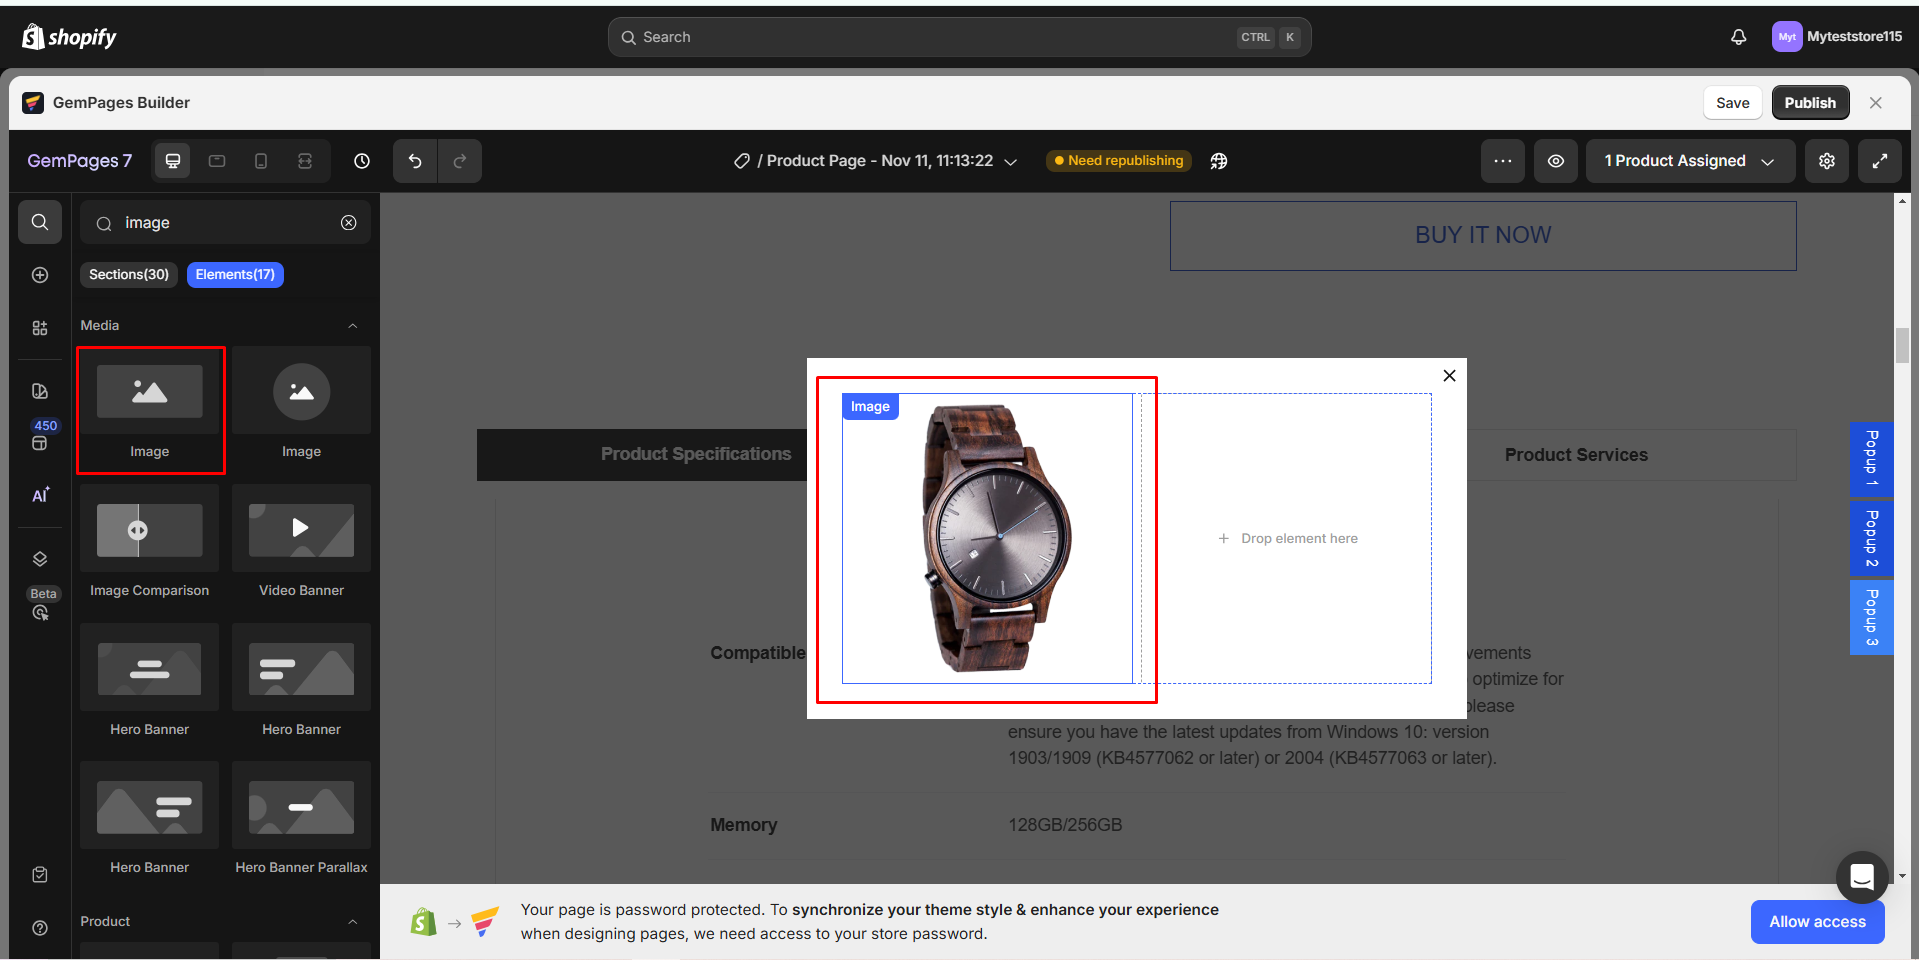Click the Allow access button
This screenshot has width=1919, height=960.
(x=1817, y=922)
